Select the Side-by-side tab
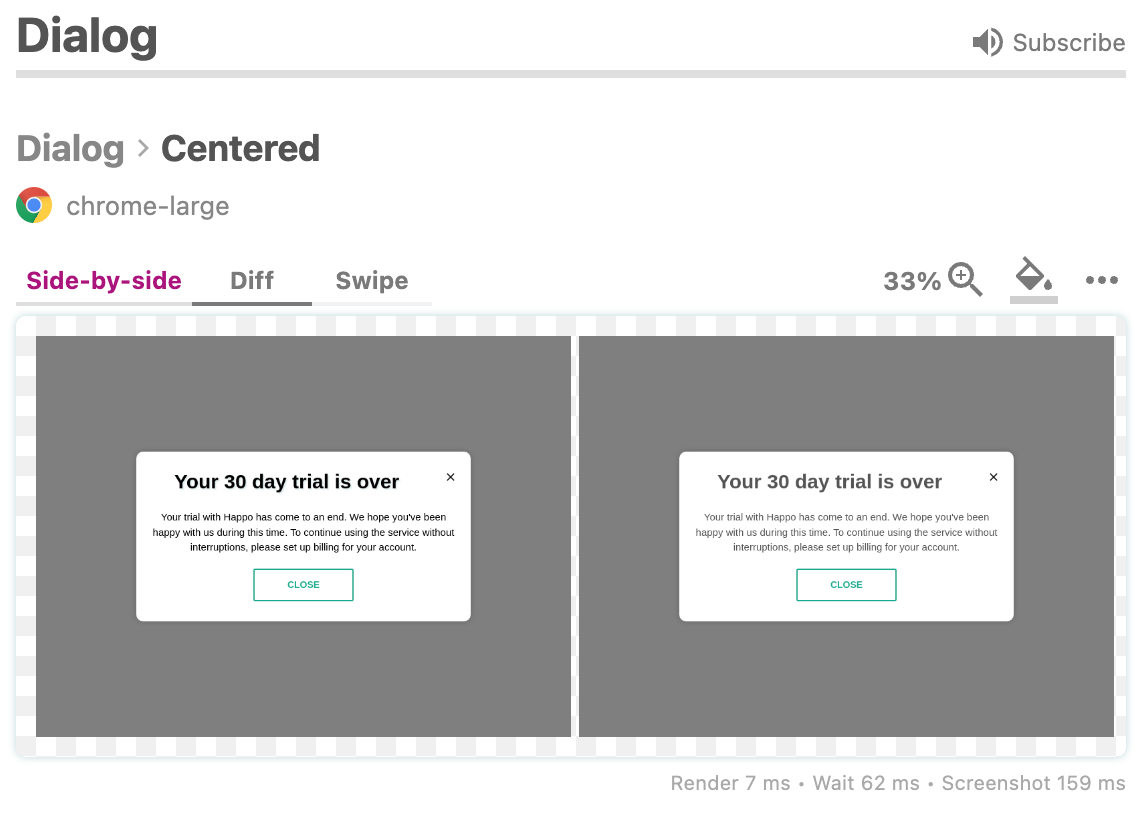The height and width of the screenshot is (817, 1145). click(x=103, y=280)
